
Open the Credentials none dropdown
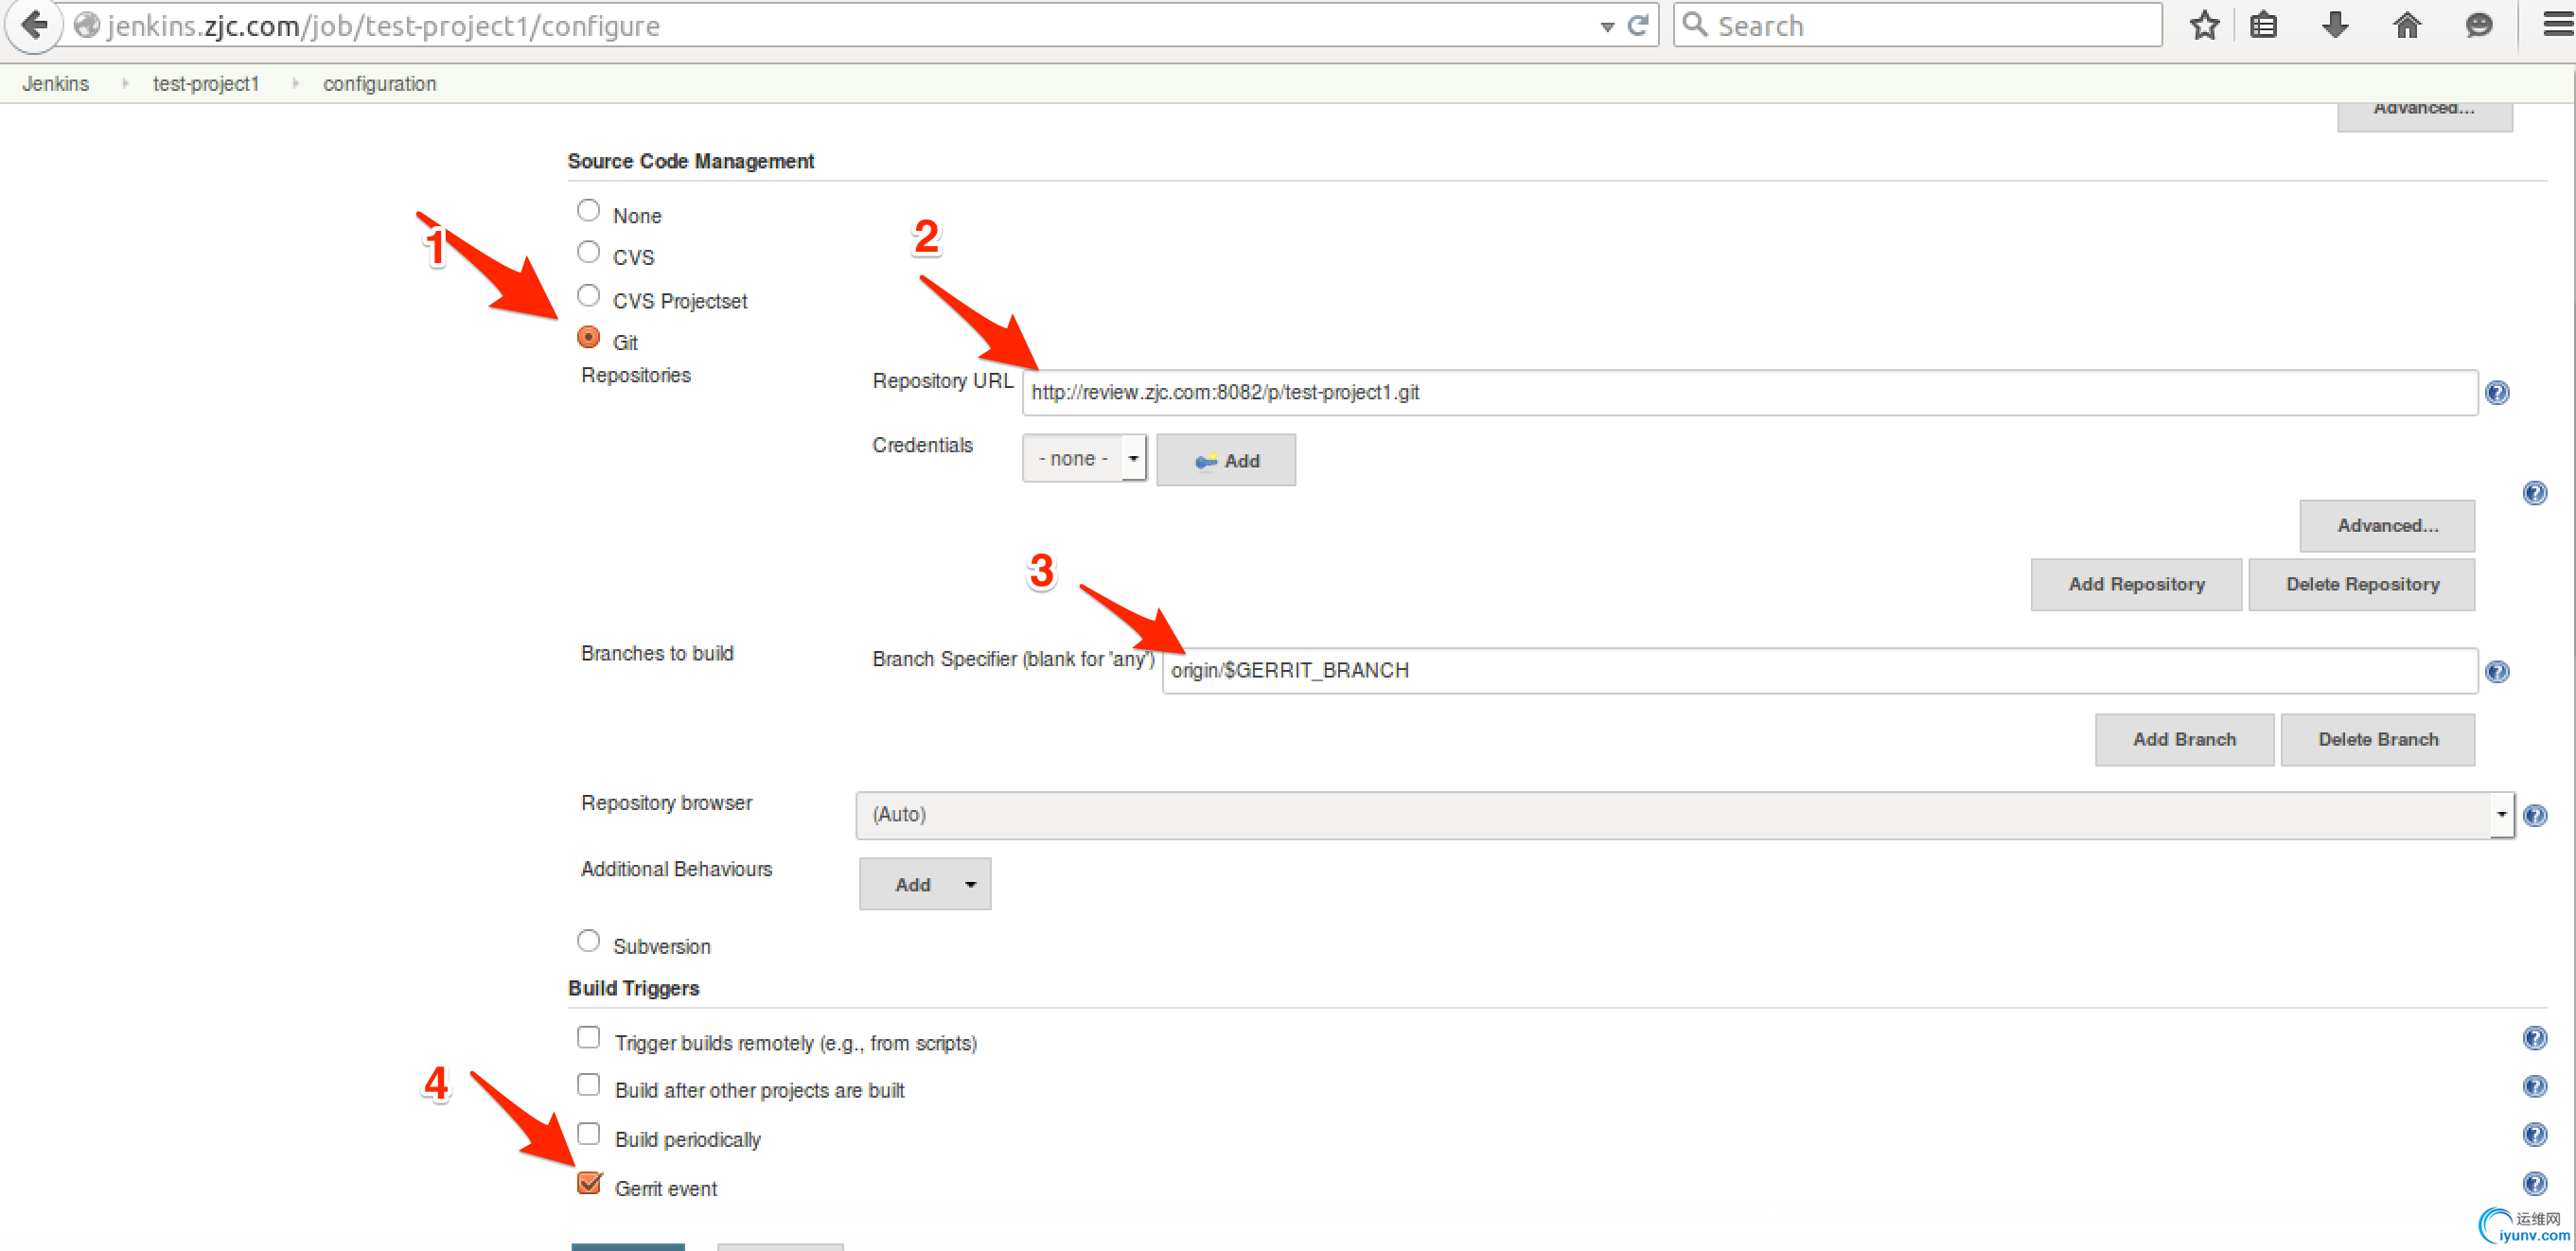[1084, 459]
